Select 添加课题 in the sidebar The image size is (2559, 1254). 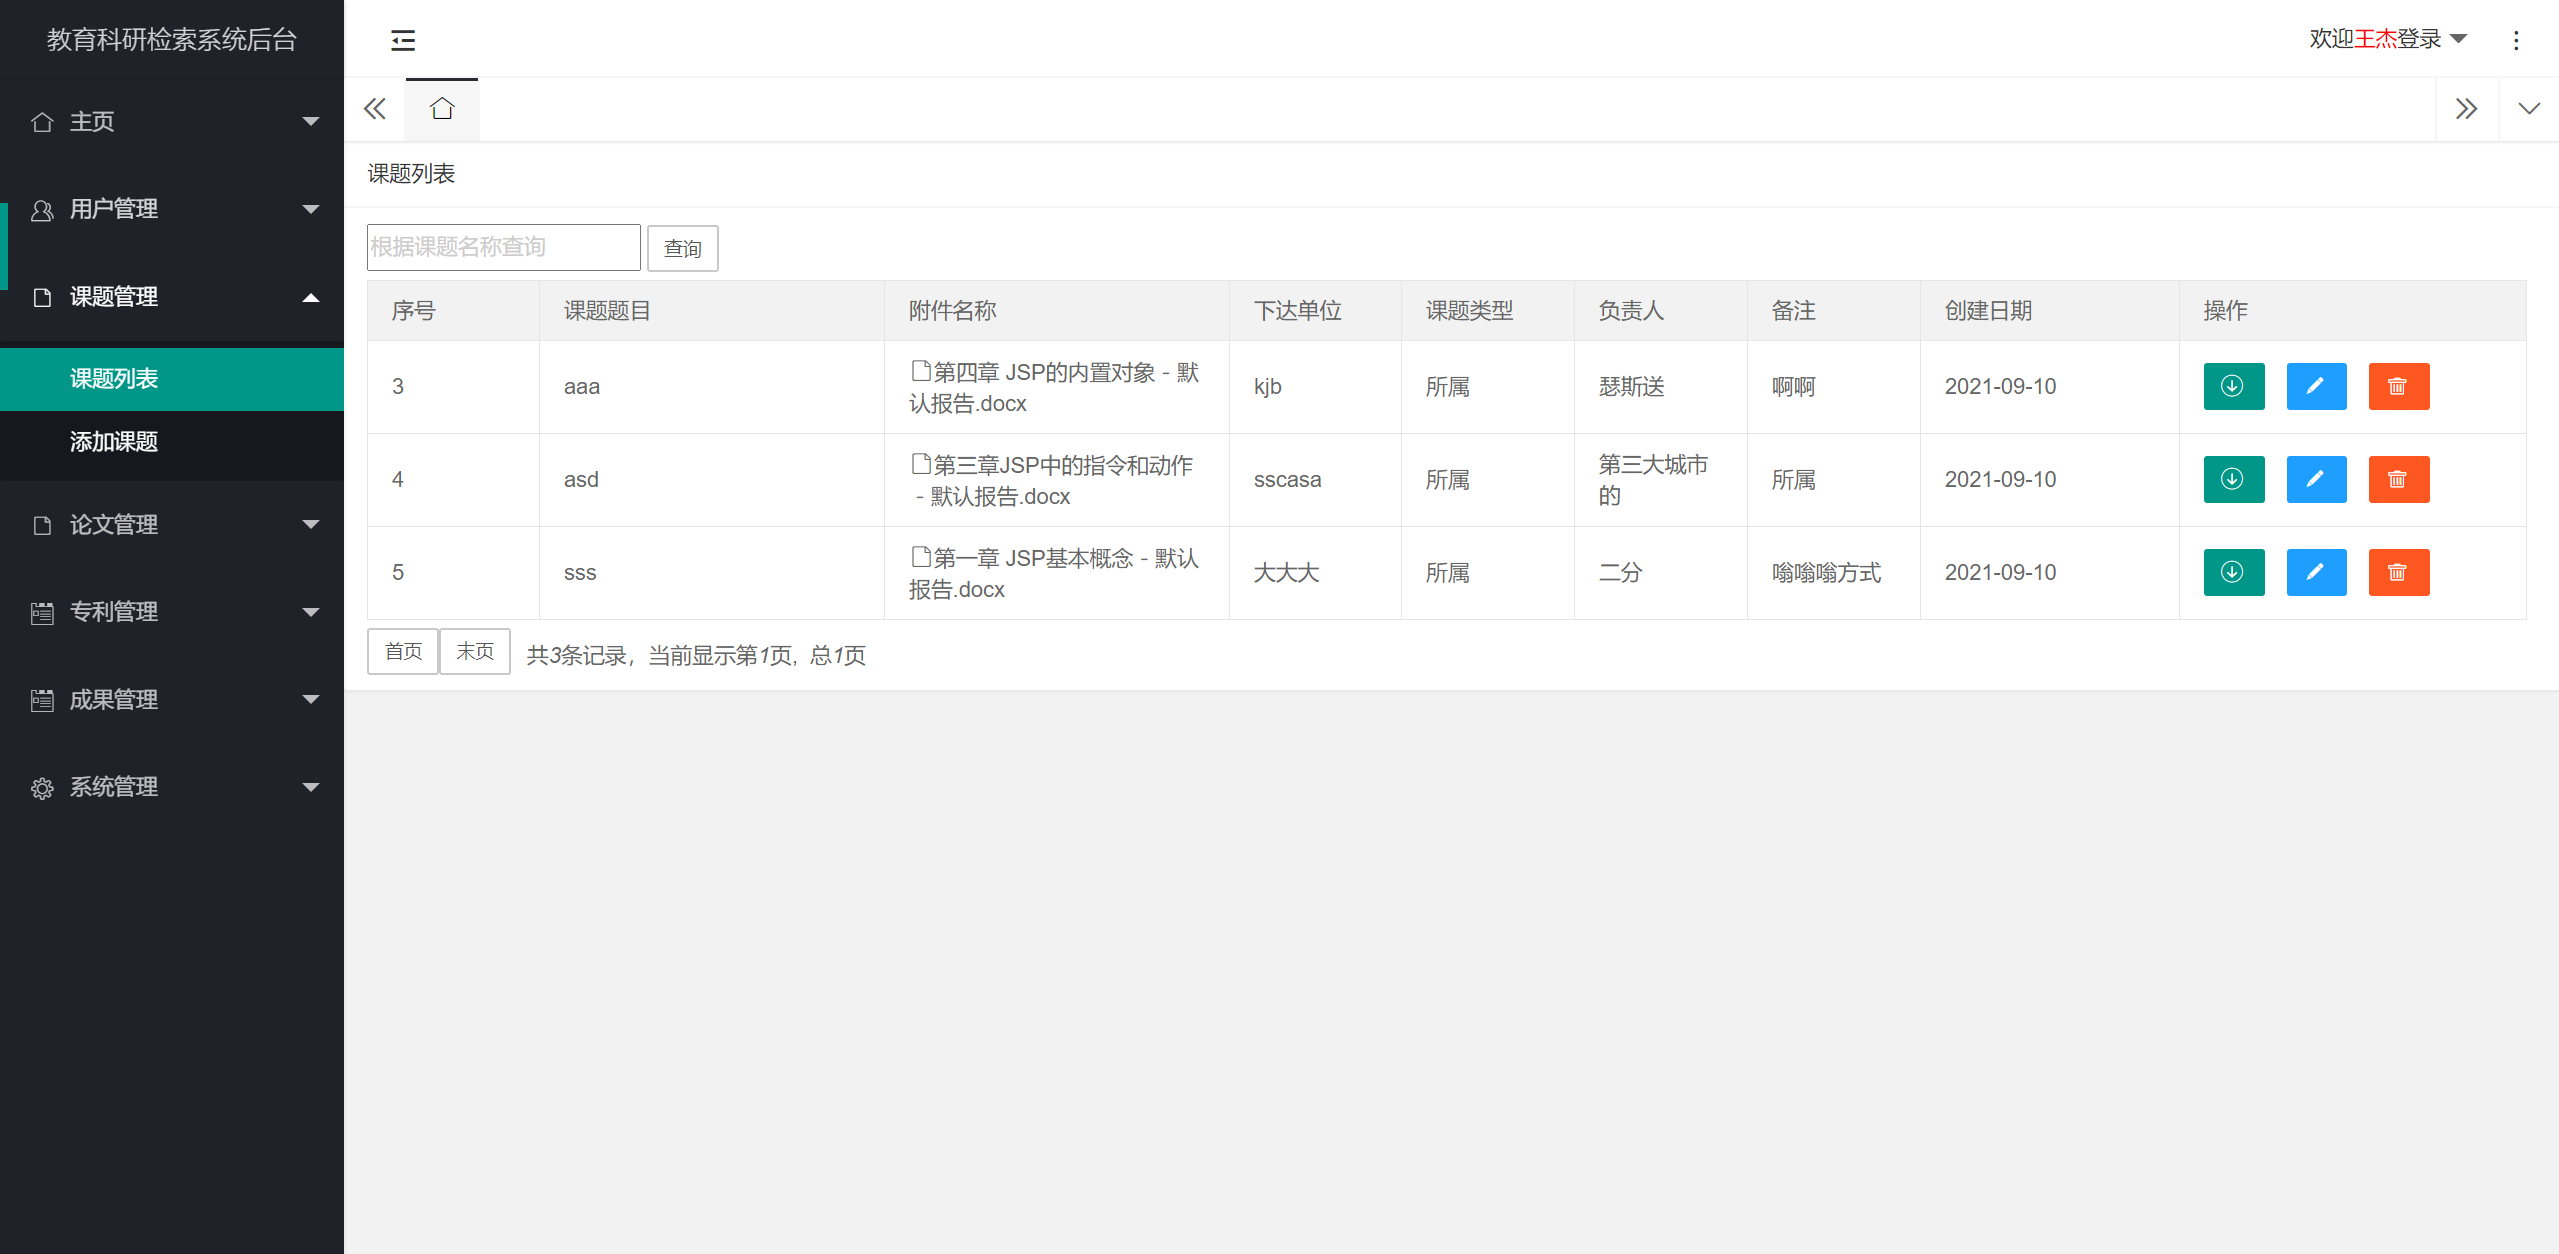tap(114, 442)
